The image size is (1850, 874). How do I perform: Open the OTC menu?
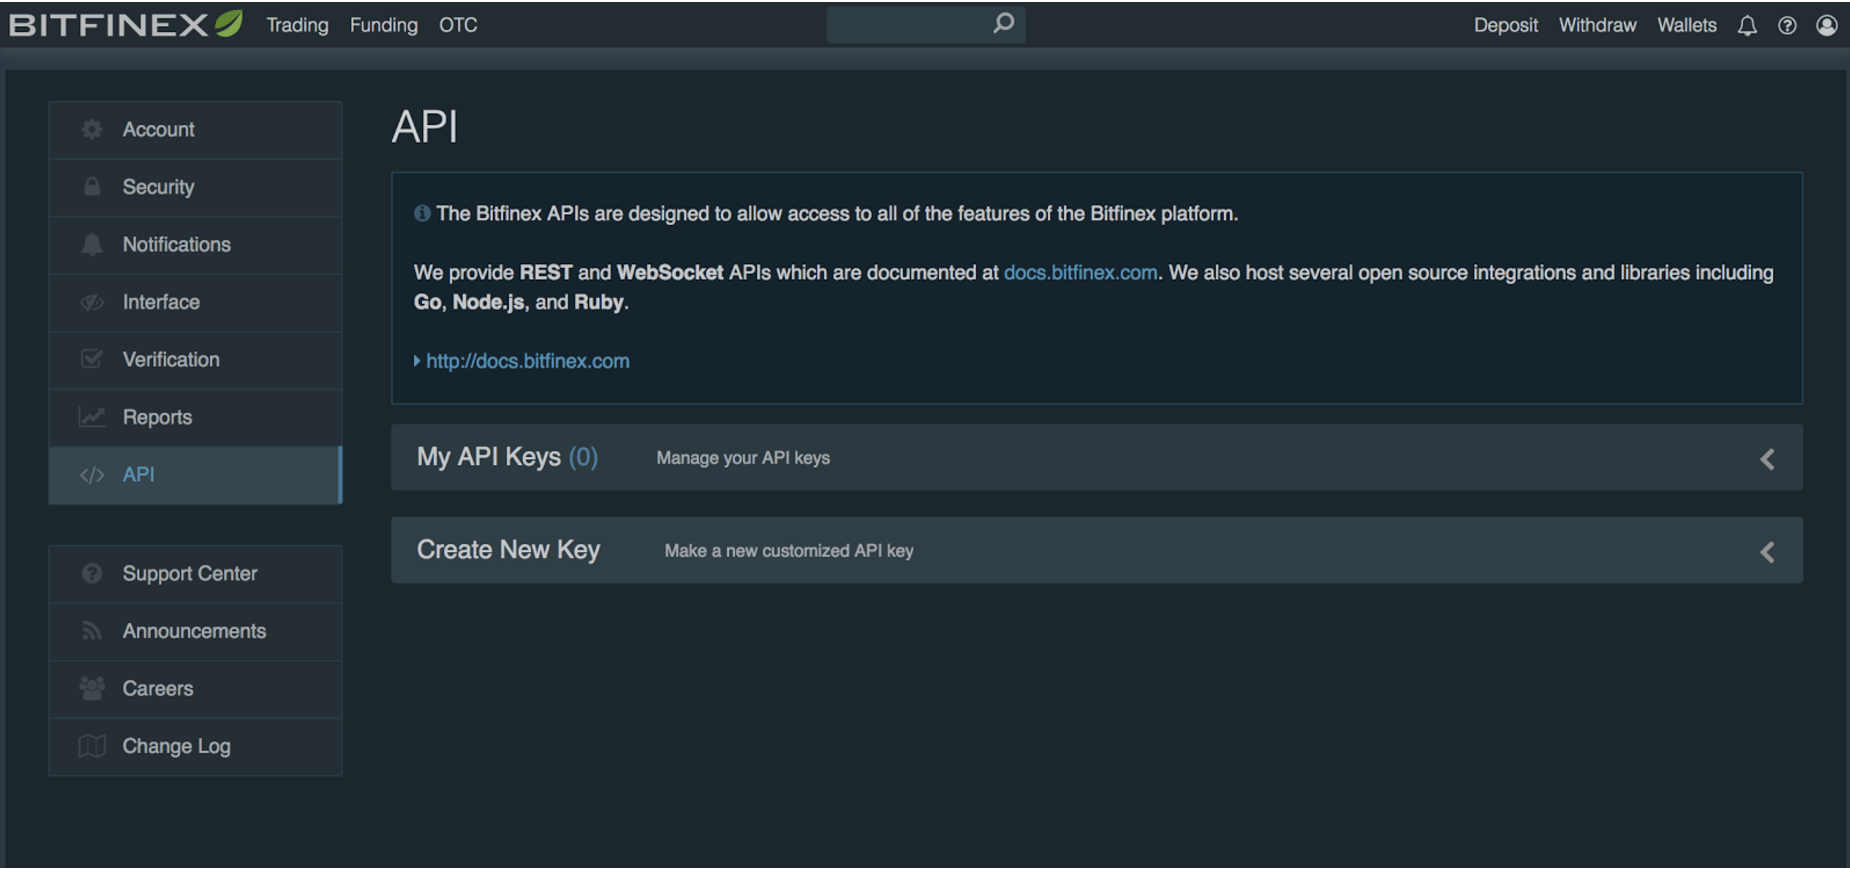(458, 25)
